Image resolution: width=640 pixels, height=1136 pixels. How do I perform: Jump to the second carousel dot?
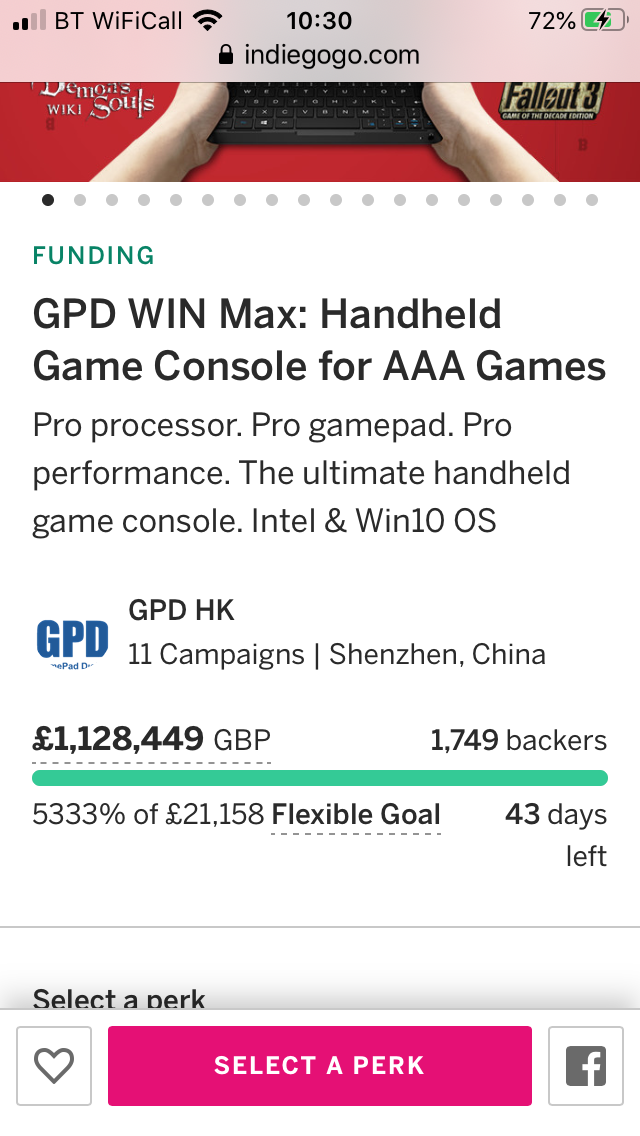pos(80,200)
